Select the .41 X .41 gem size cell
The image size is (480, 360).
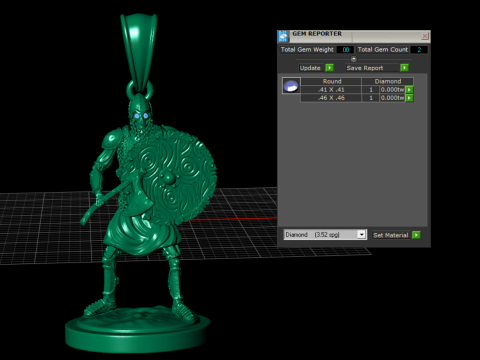coord(331,90)
